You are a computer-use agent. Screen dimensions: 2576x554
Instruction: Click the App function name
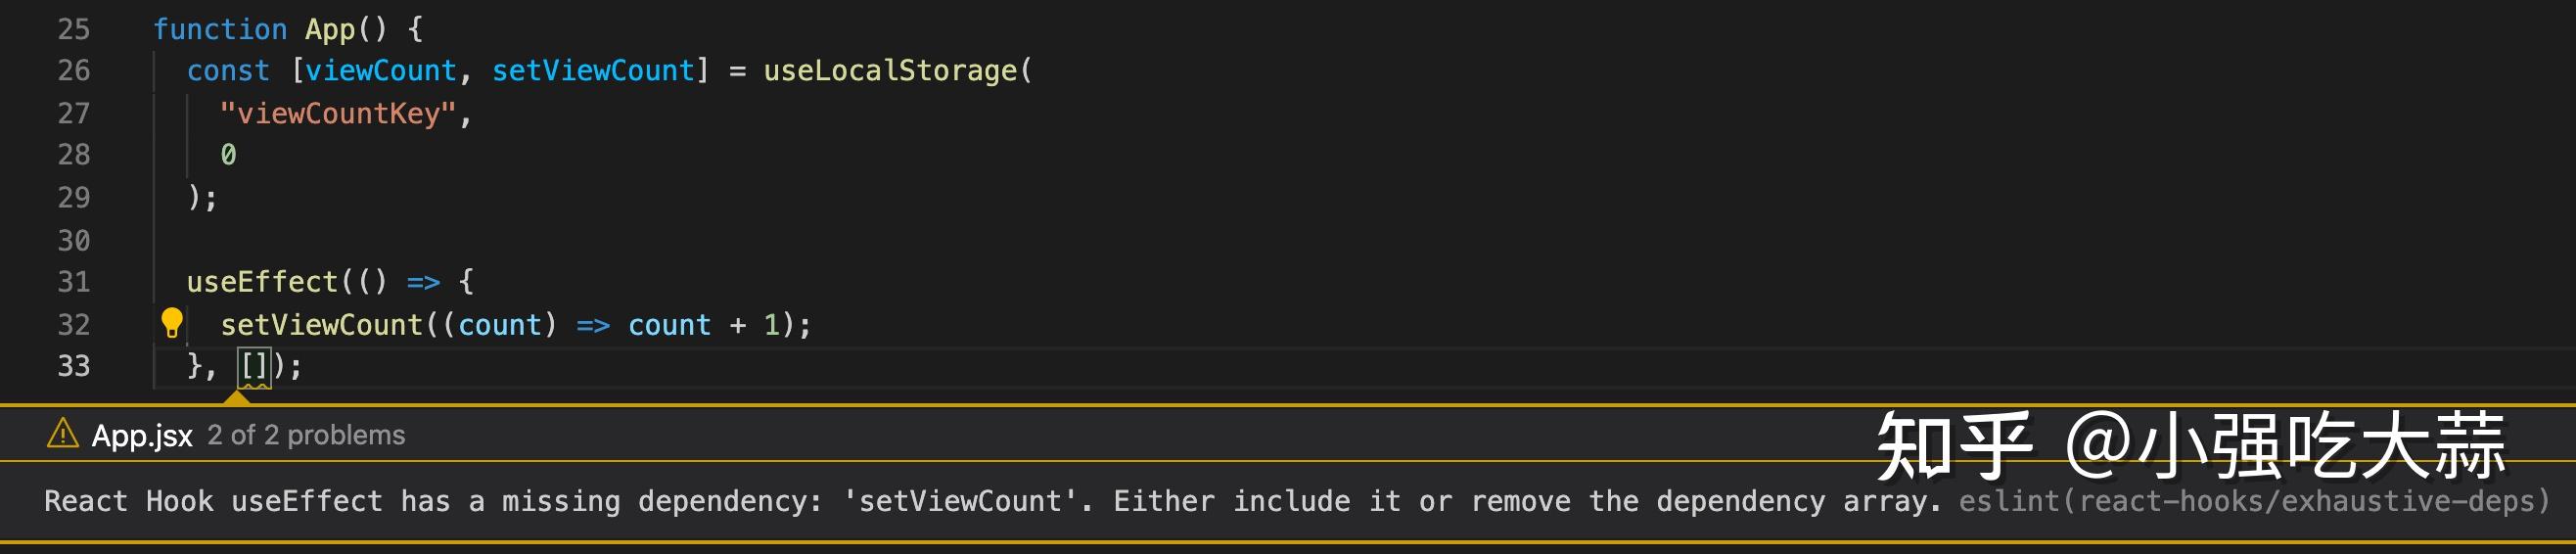[330, 29]
